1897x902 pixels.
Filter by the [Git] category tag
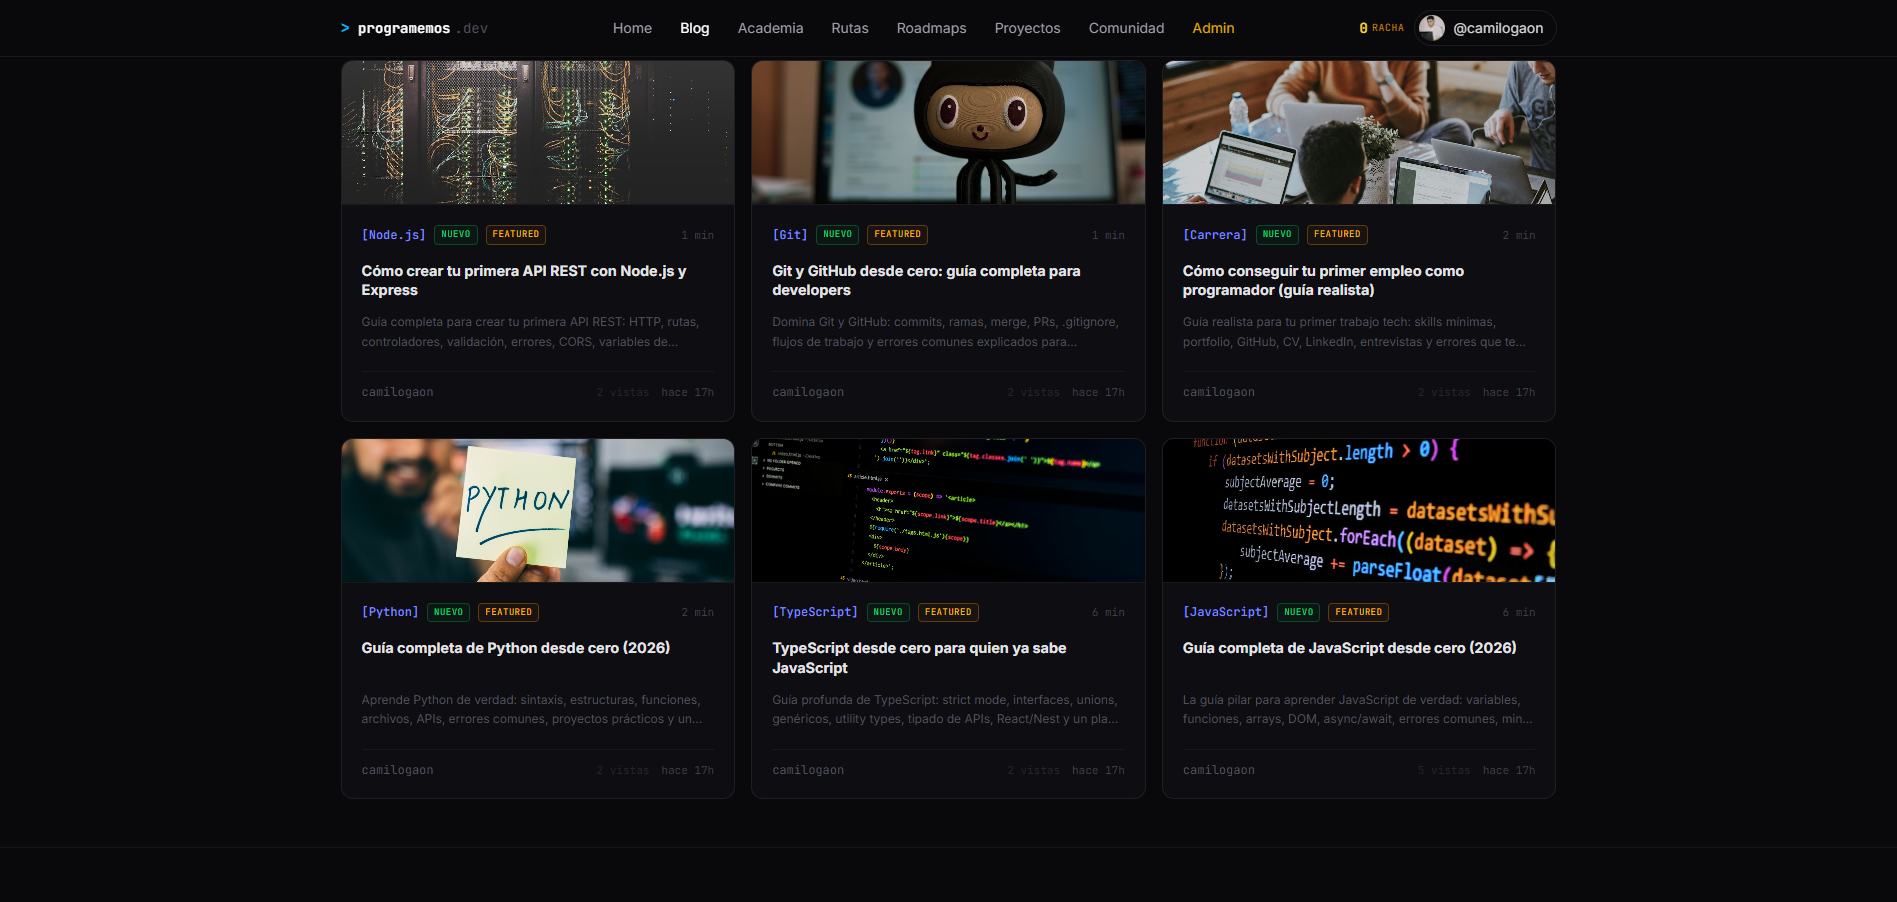click(790, 235)
